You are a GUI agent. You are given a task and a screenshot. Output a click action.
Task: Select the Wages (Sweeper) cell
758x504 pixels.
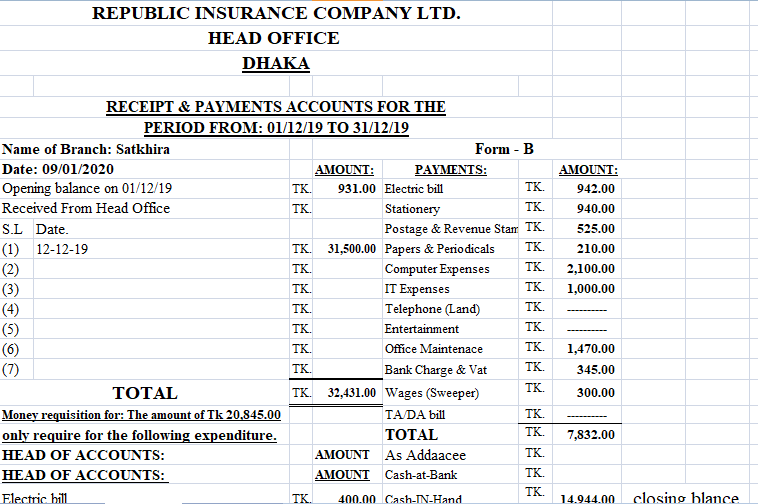coord(431,393)
